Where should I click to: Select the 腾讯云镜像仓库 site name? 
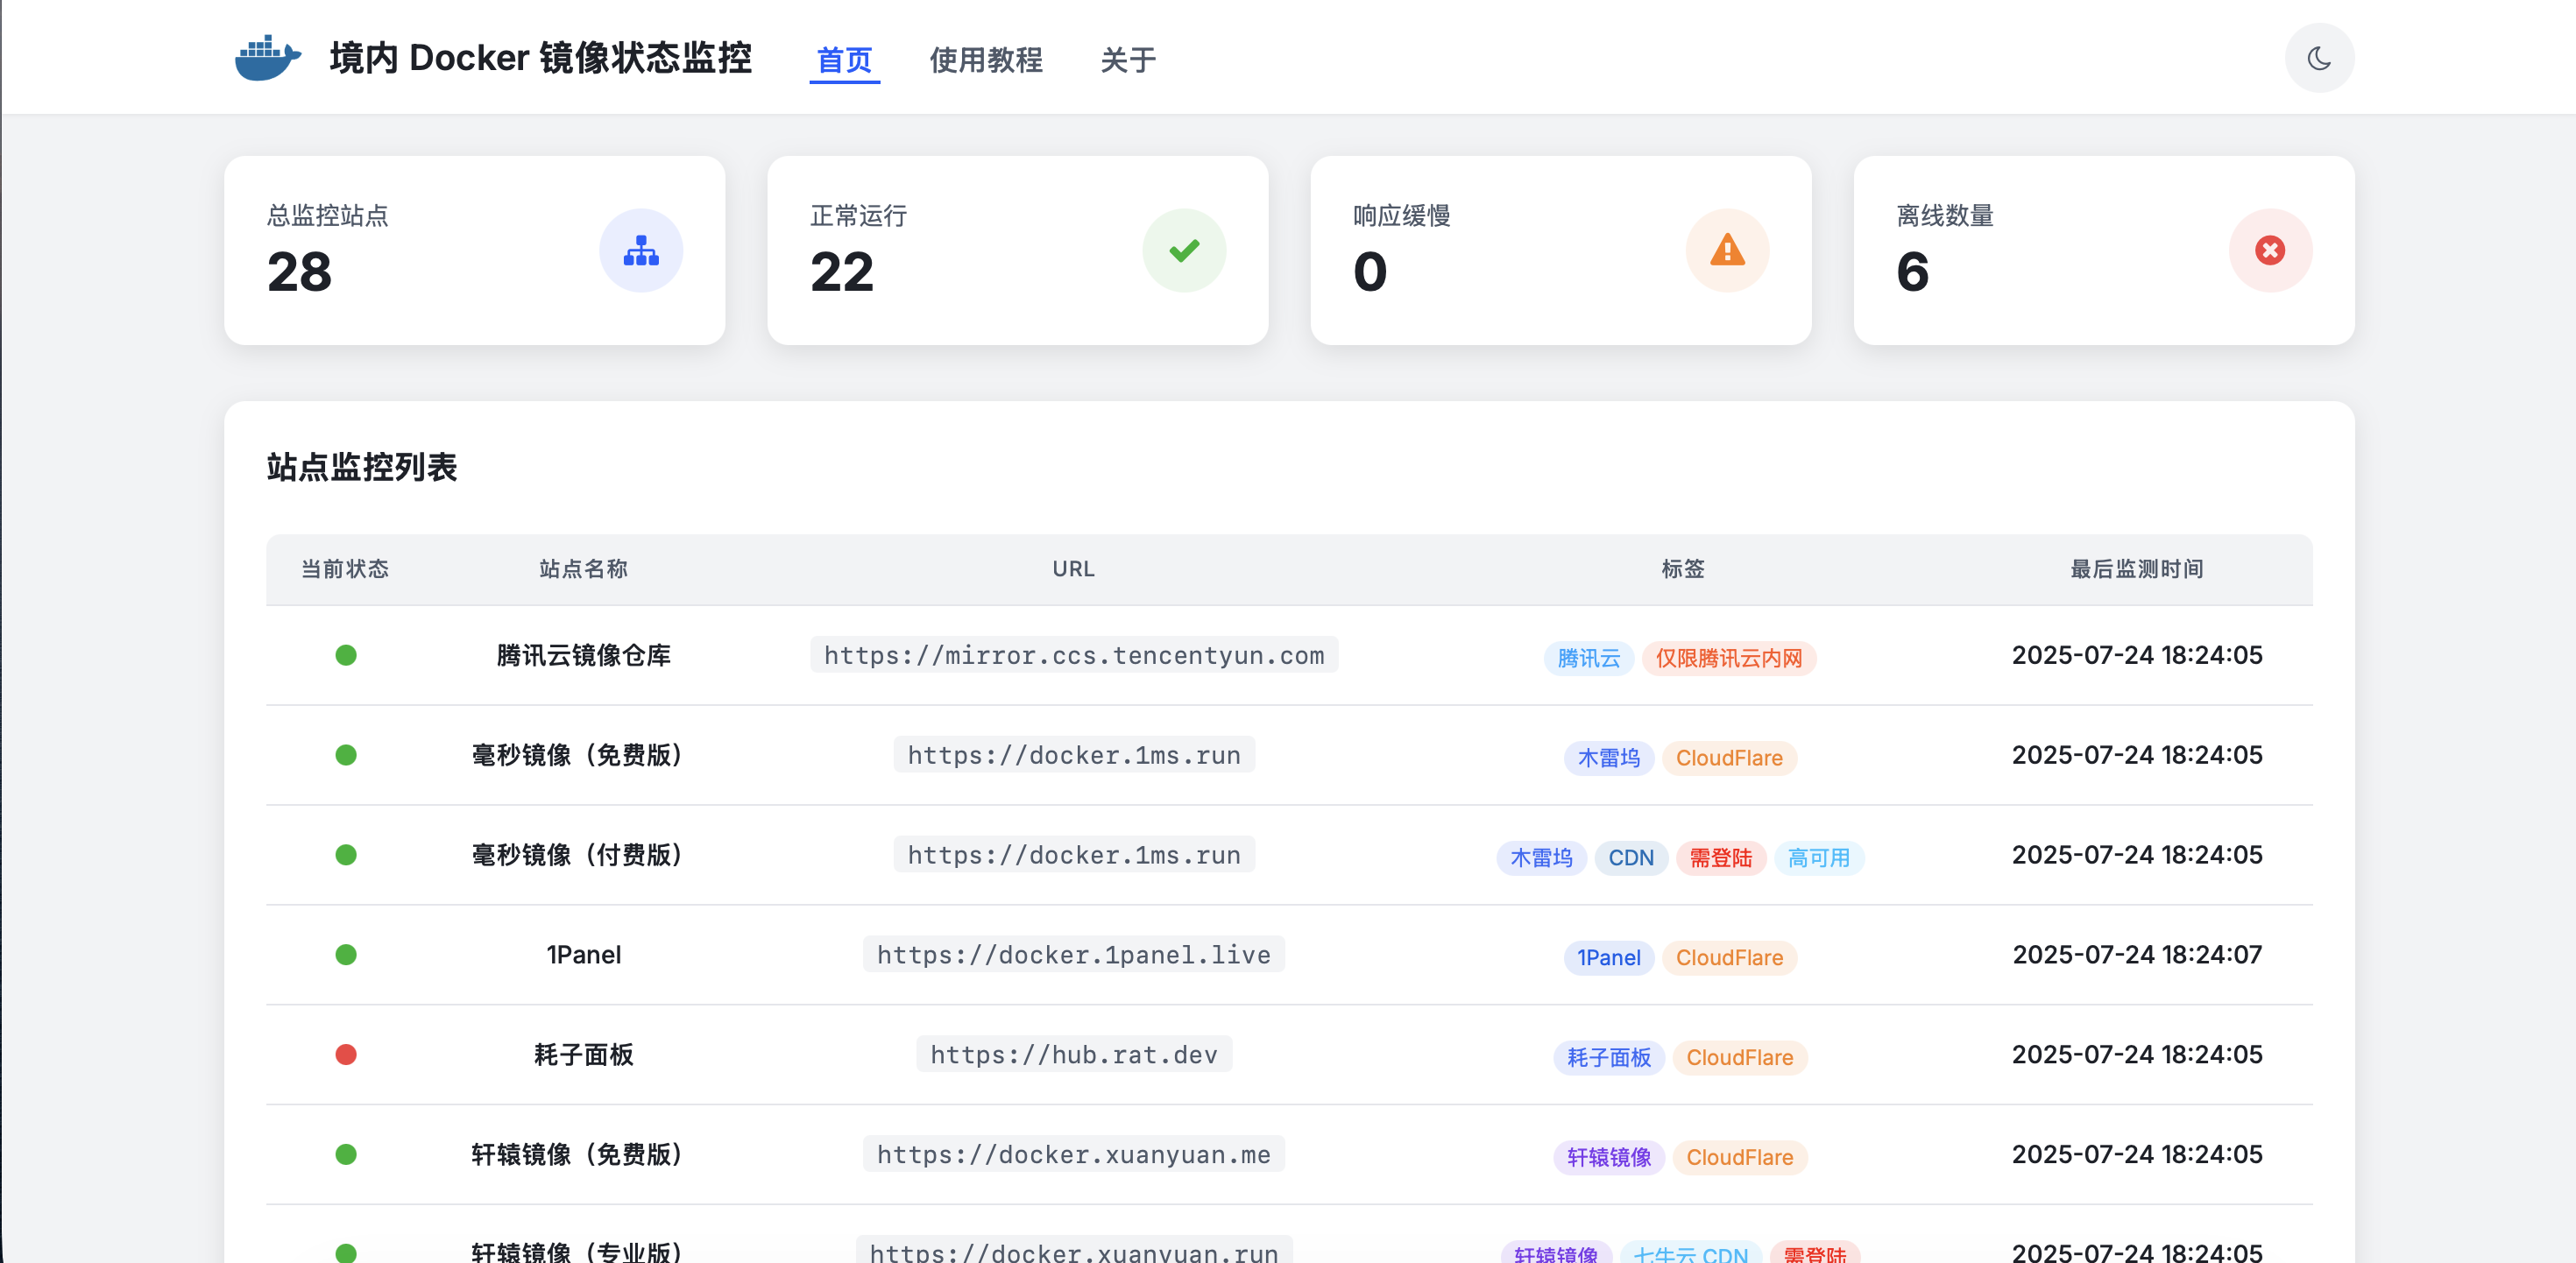point(583,655)
